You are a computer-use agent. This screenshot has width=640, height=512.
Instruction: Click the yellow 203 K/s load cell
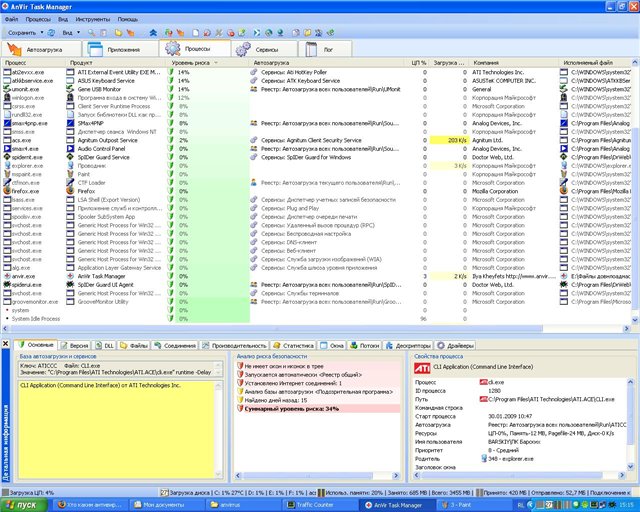(449, 140)
